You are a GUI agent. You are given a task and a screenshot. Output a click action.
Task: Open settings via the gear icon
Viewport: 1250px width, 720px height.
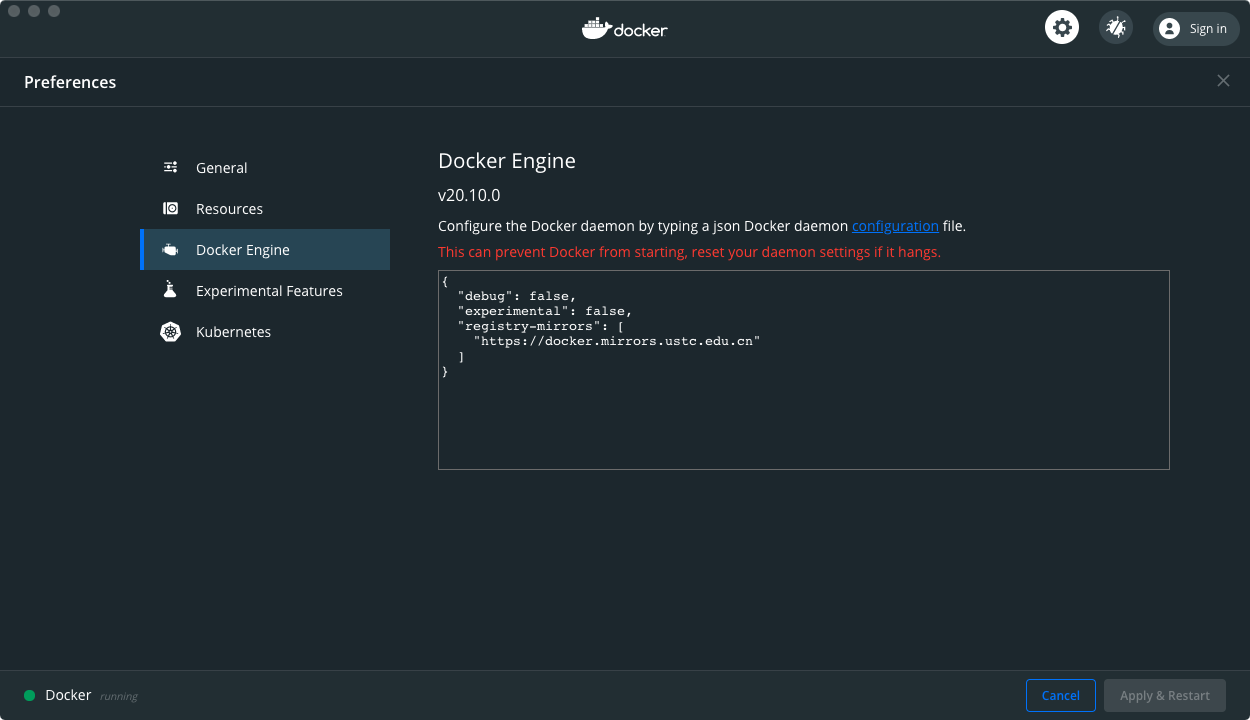pyautogui.click(x=1062, y=27)
